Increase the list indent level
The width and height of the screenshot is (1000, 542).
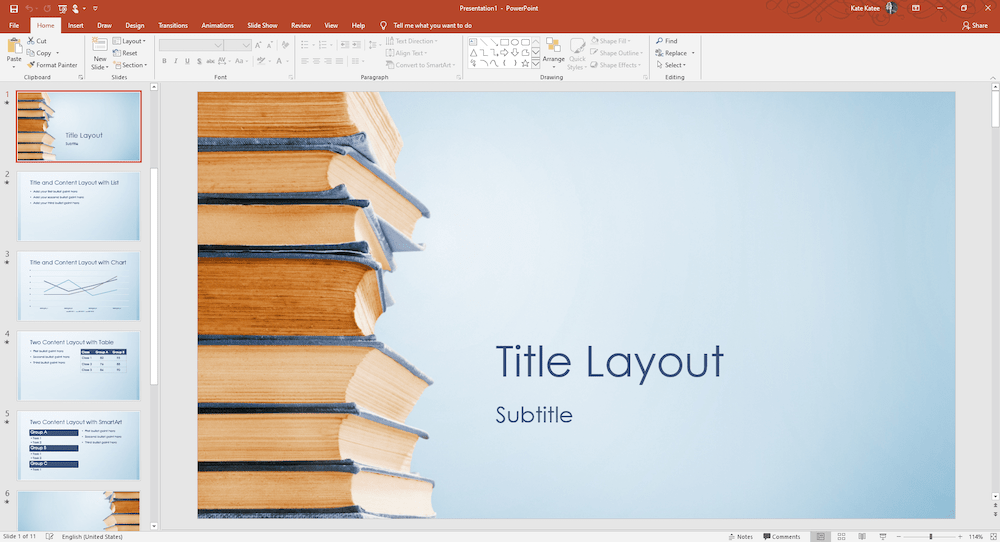357,45
